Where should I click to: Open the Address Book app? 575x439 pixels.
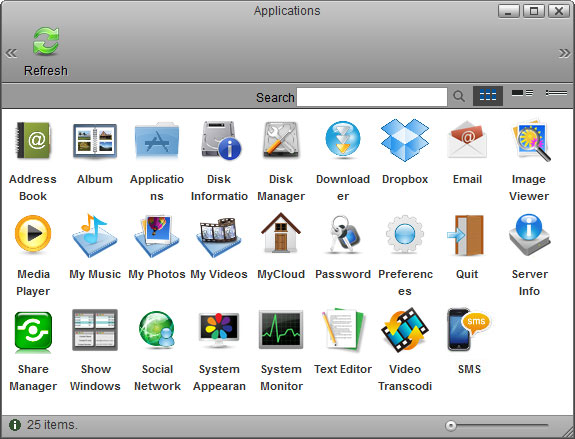pos(33,140)
